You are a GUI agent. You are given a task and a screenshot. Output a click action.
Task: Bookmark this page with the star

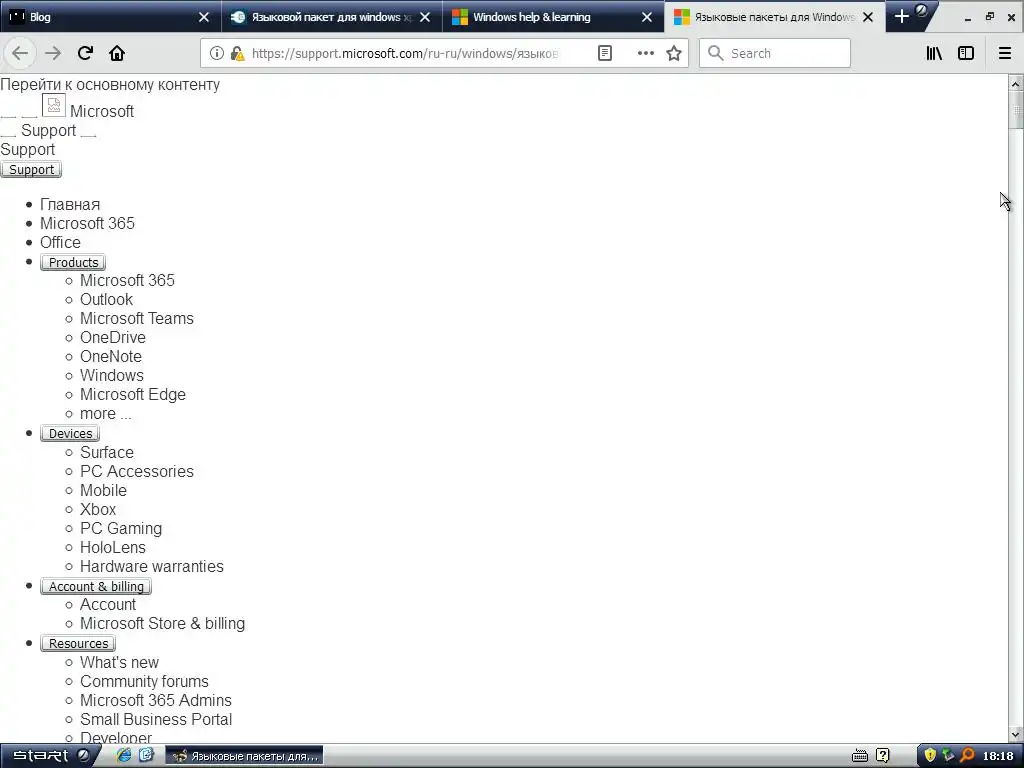pos(674,53)
